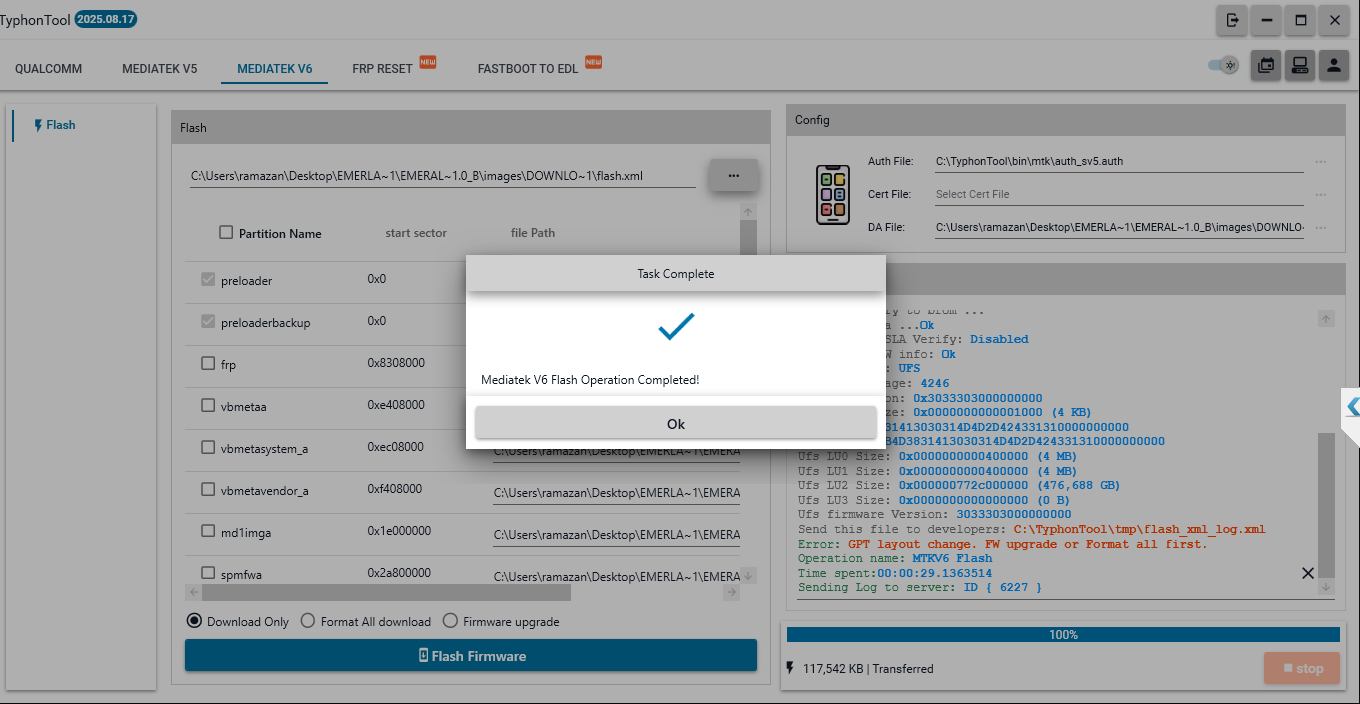The width and height of the screenshot is (1360, 704).
Task: Select the Download Only radio option
Action: (194, 621)
